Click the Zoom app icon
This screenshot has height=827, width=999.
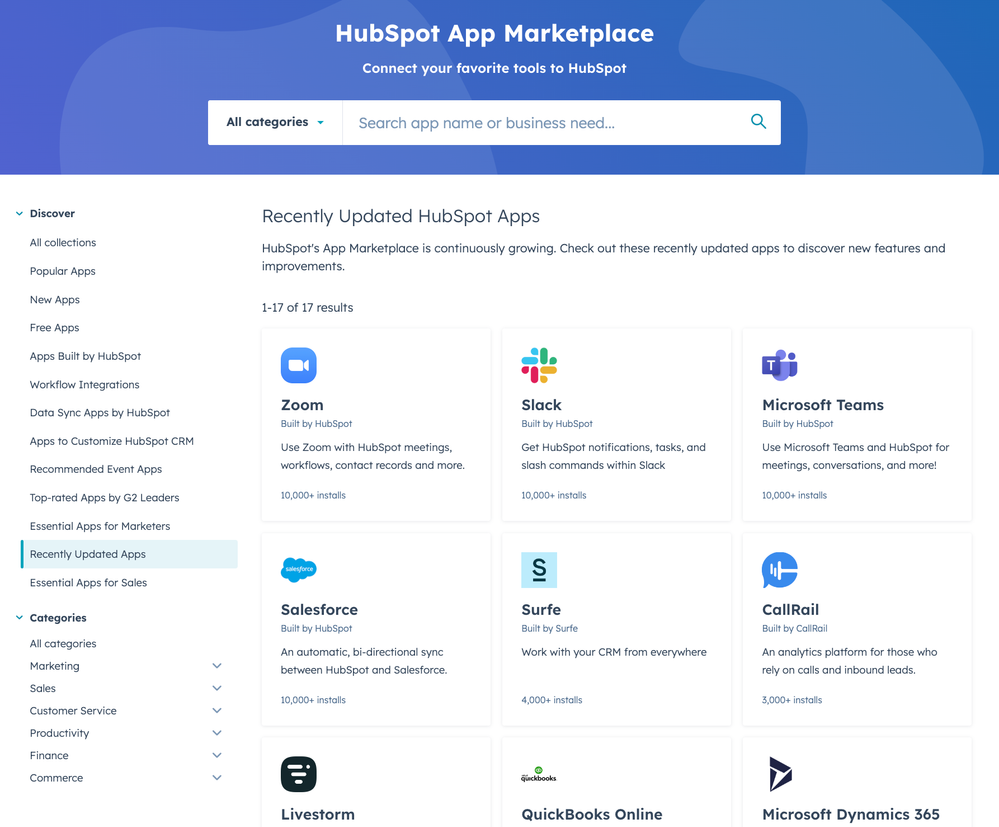(298, 365)
